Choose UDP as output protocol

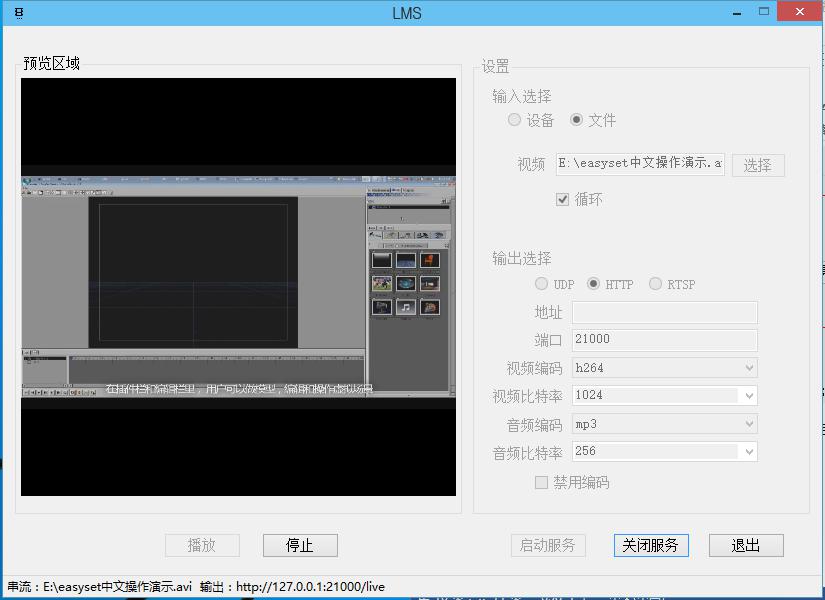point(542,284)
